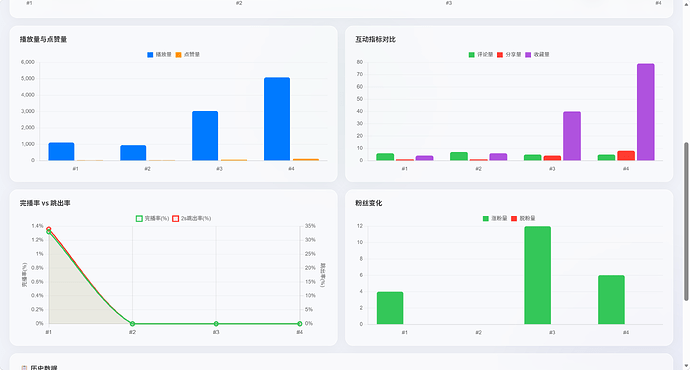Click the purple 收藏量 bar for #4

coord(646,112)
